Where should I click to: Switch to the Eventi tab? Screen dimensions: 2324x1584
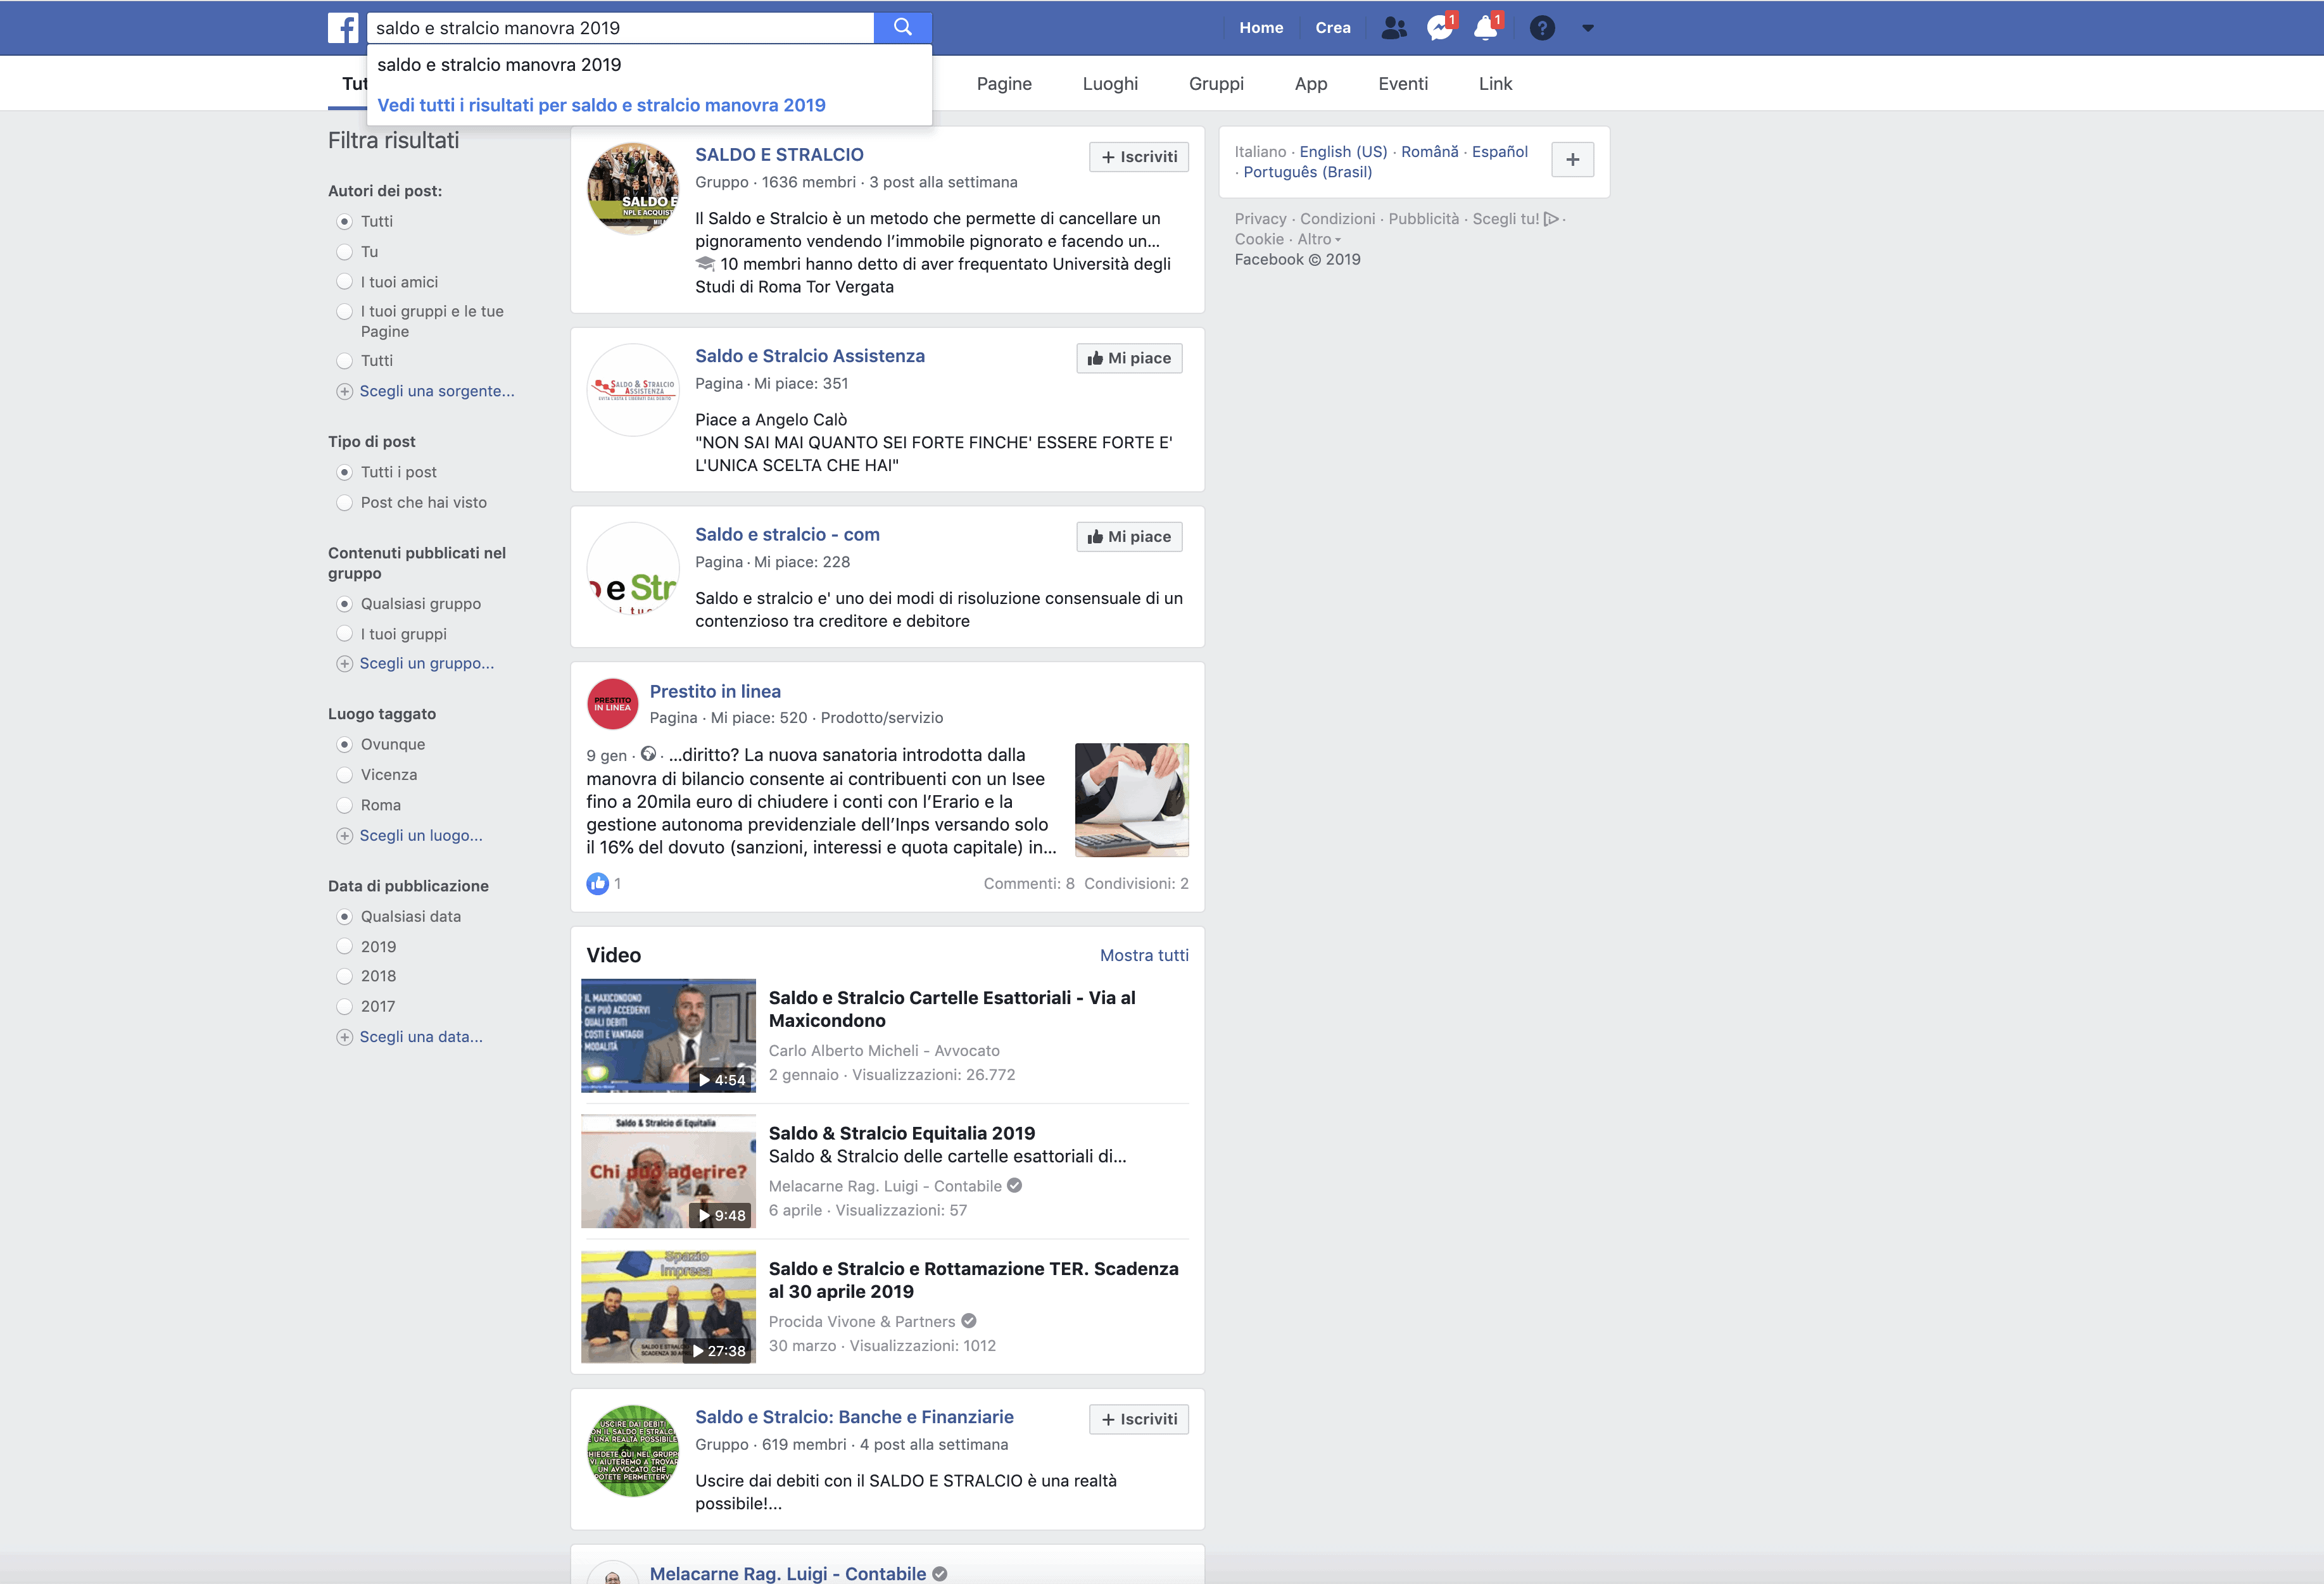tap(1403, 84)
